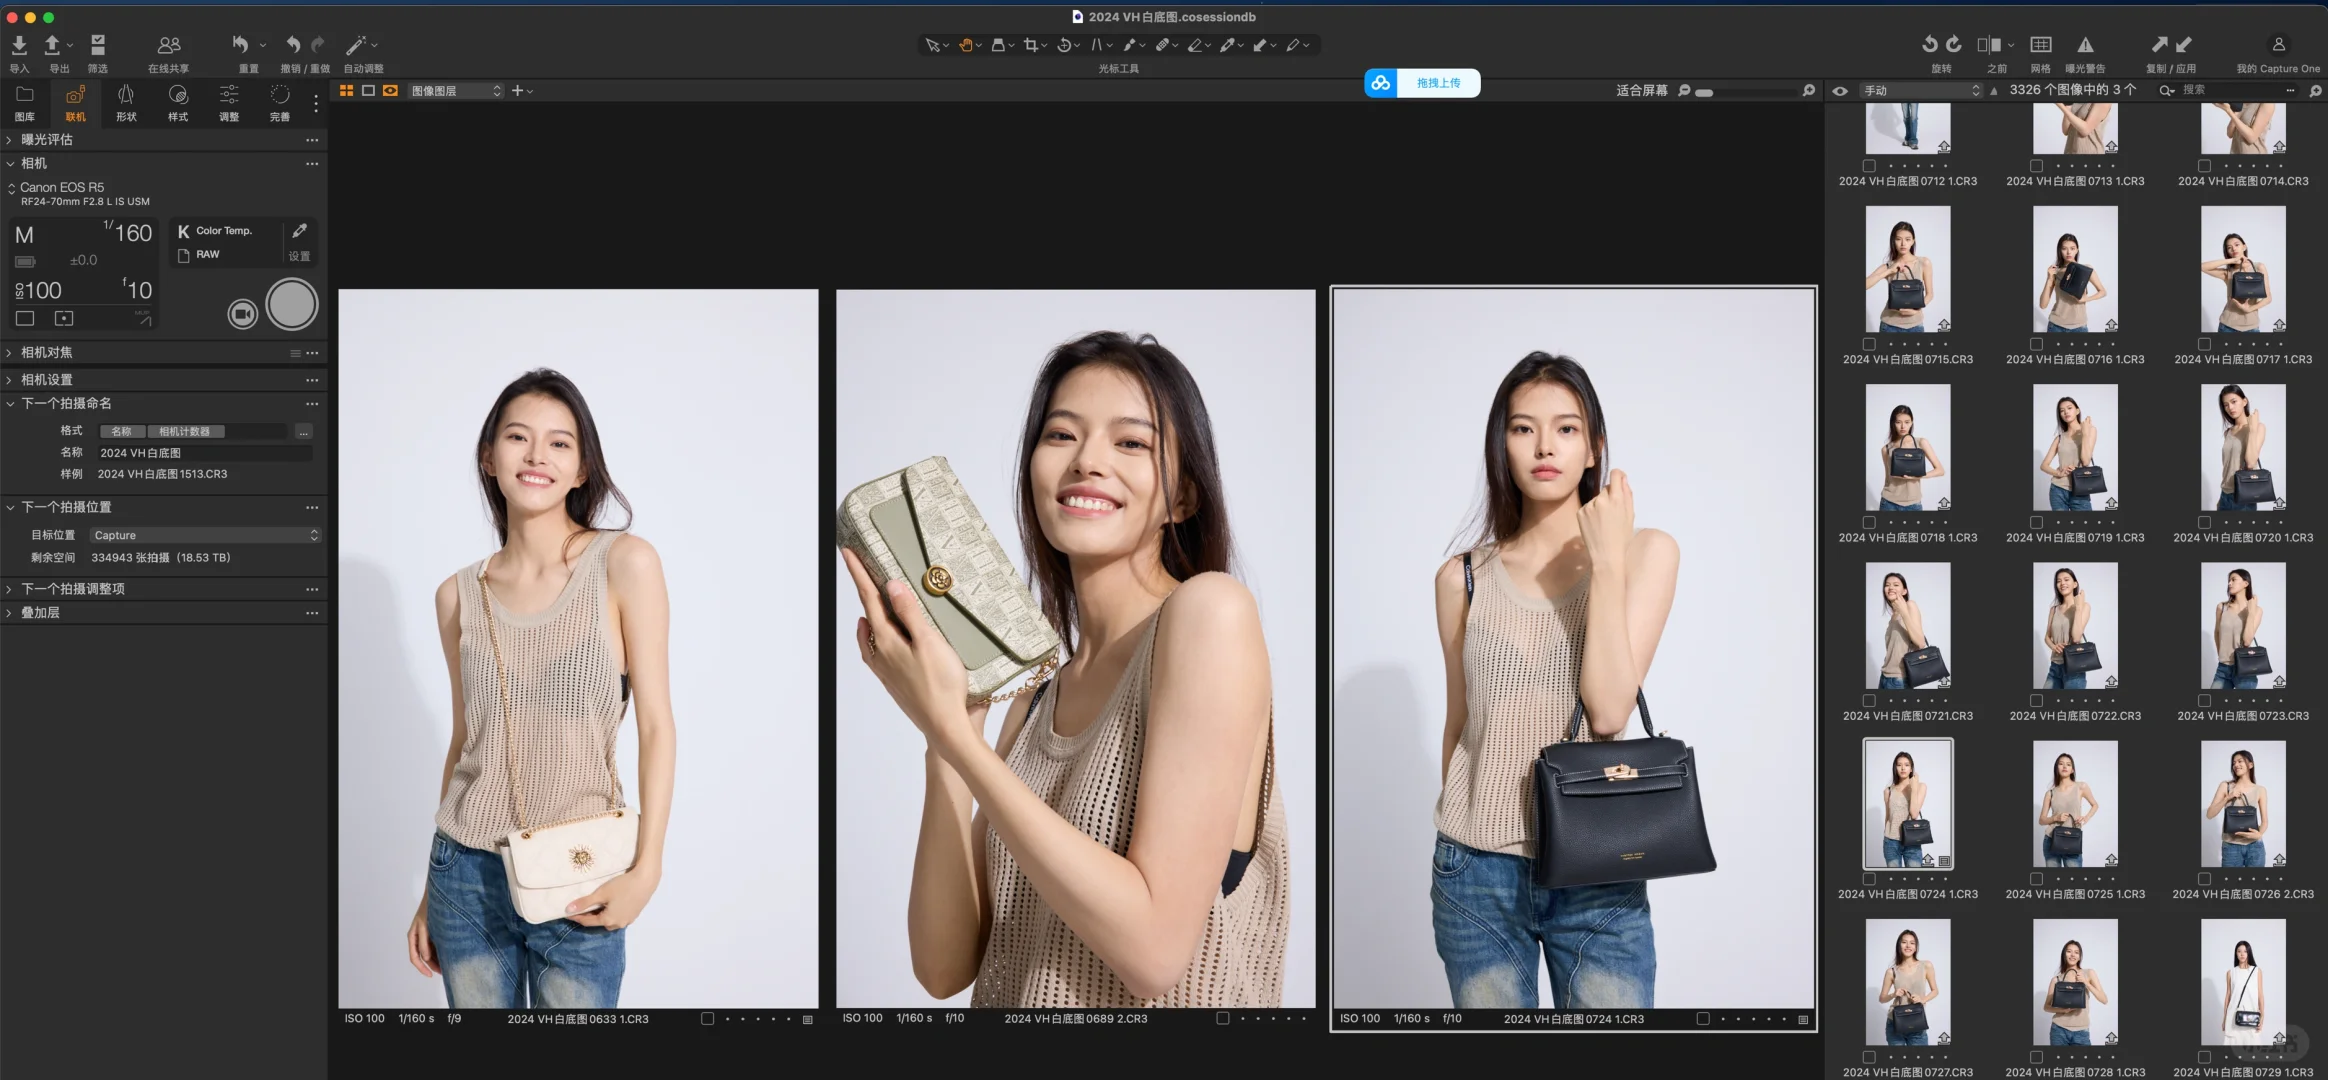Expand the 相机对焦 panel
Image resolution: width=2328 pixels, height=1080 pixels.
[9, 353]
